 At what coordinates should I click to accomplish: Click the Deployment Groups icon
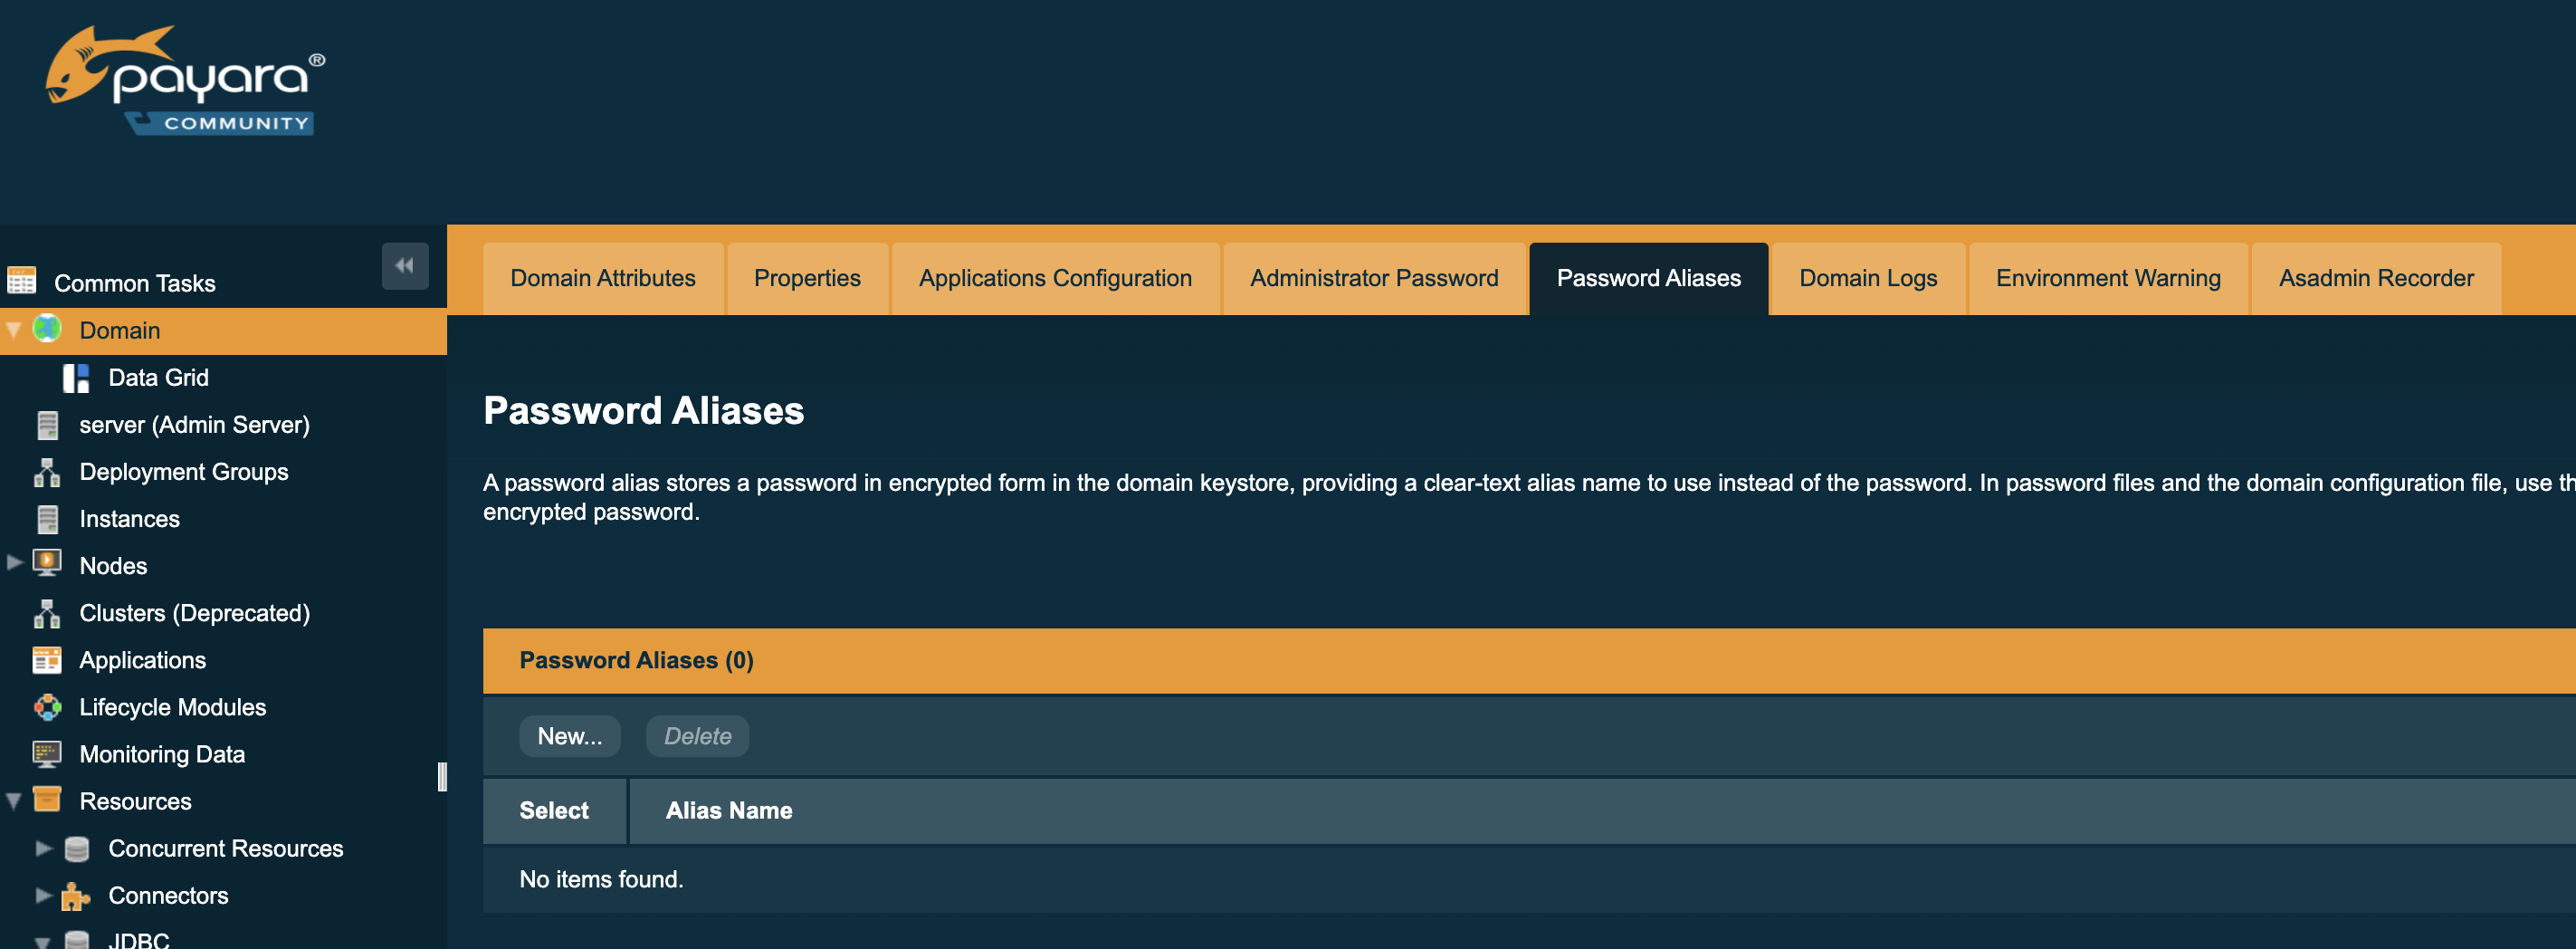46,471
